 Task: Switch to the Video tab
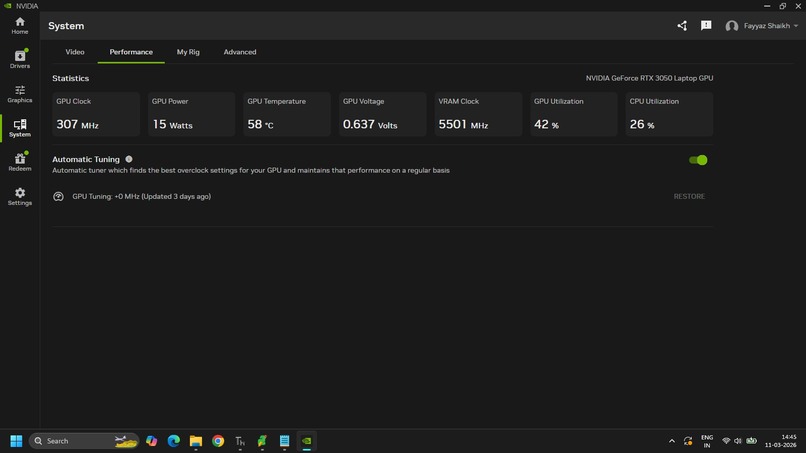75,52
